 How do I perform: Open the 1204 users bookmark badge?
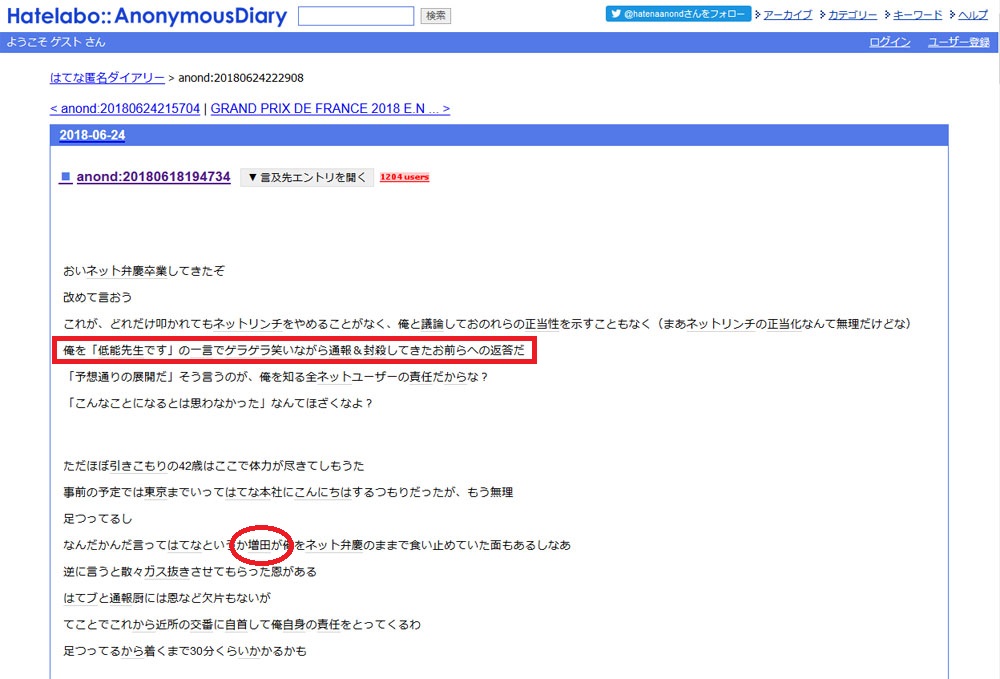tap(404, 177)
